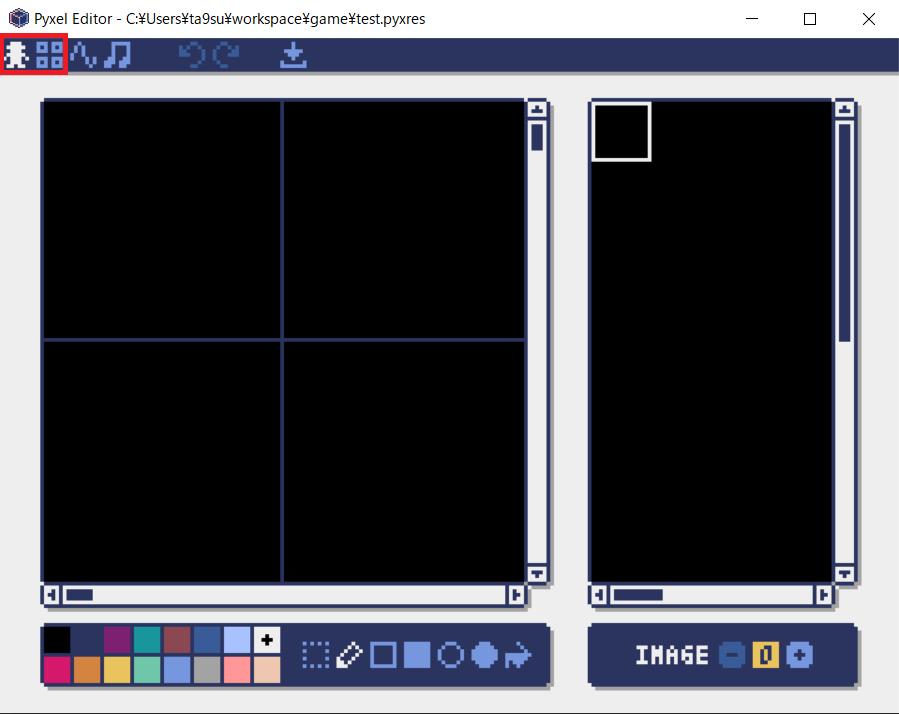899x714 pixels.
Task: Click the Pyxel cube icon in title bar
Action: coord(19,18)
